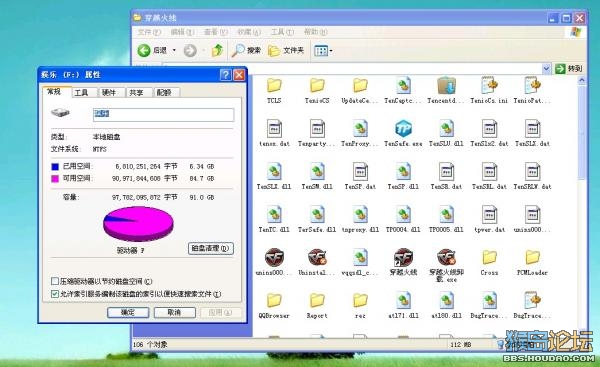This screenshot has width=600, height=367.
Task: Click the green Back arrow in Explorer
Action: click(144, 50)
